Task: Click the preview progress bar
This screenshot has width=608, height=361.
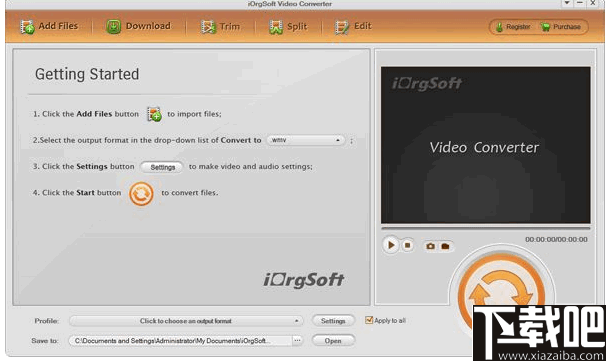Action: [x=485, y=228]
